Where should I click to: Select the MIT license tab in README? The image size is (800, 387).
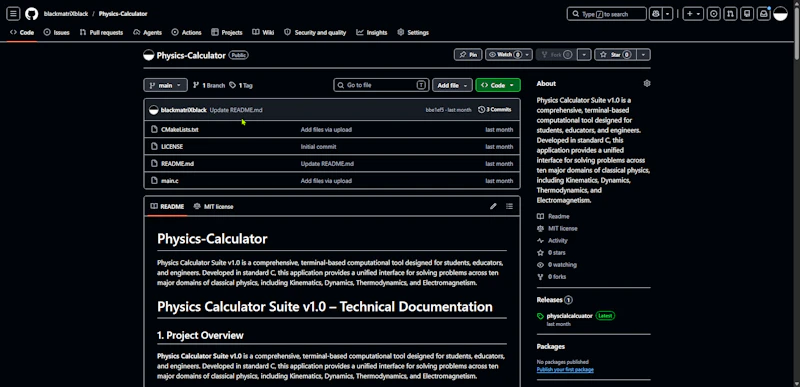[213, 207]
